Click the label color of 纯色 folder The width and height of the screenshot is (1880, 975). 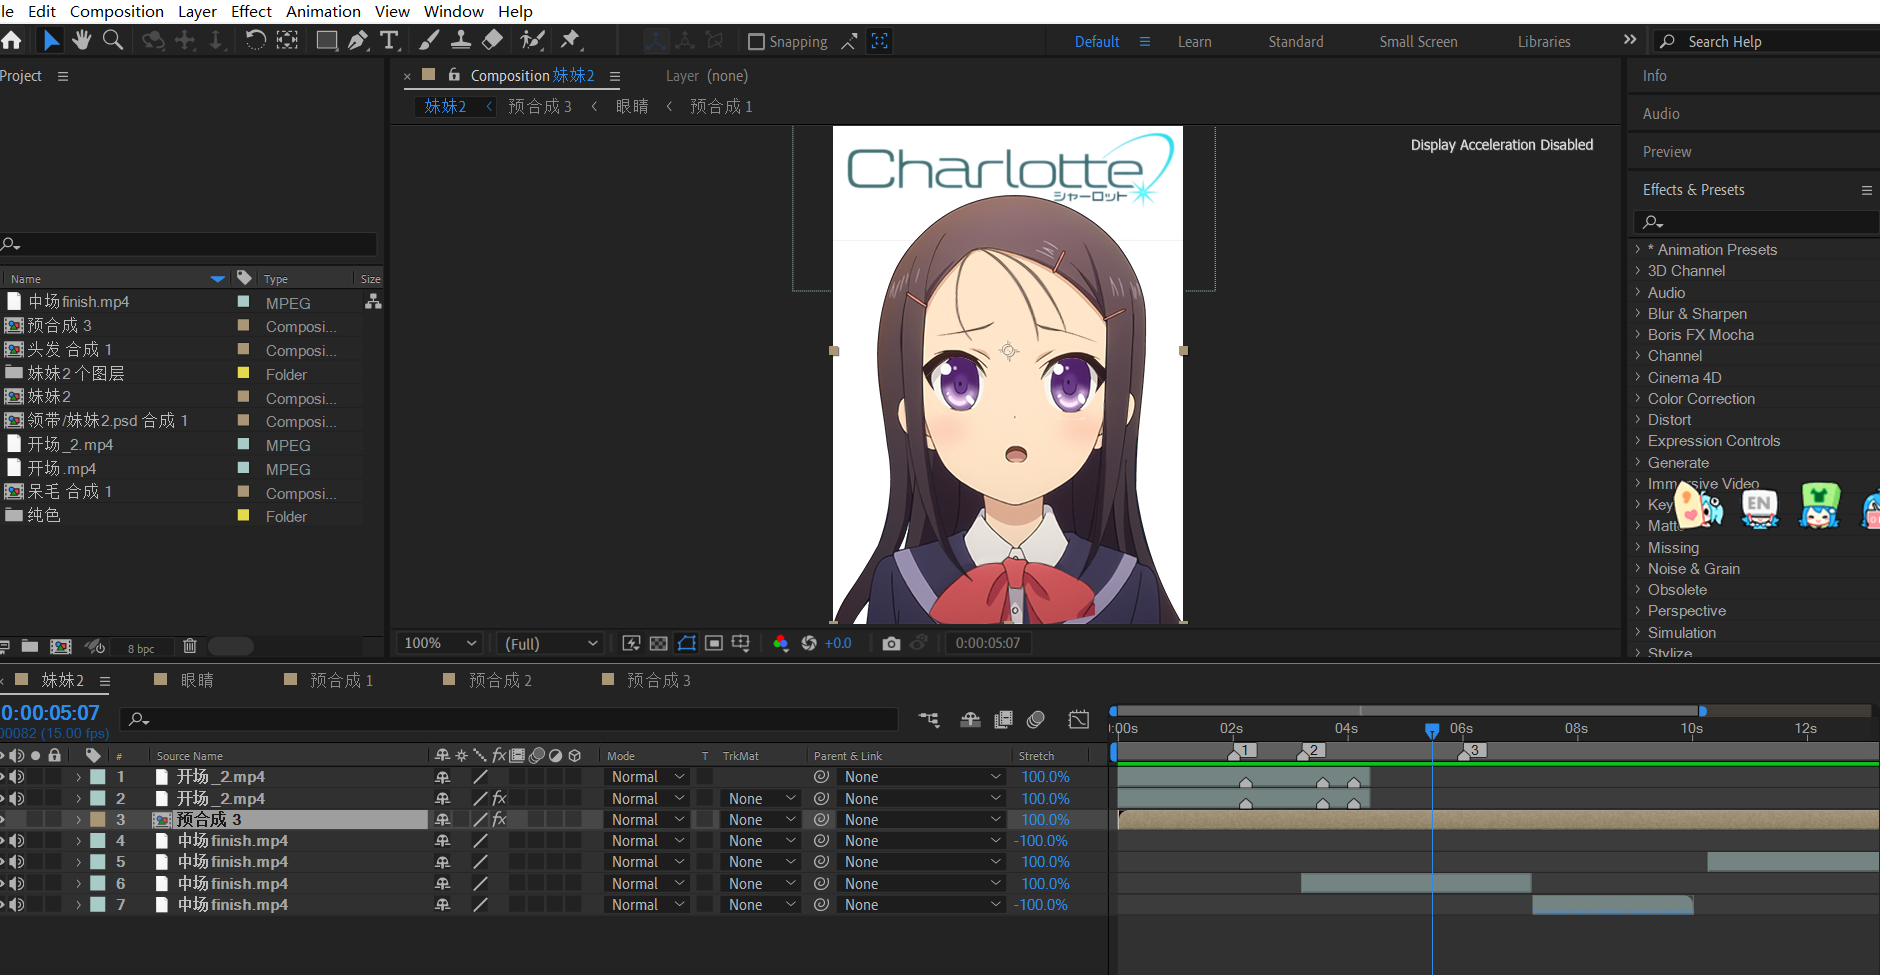pyautogui.click(x=243, y=515)
